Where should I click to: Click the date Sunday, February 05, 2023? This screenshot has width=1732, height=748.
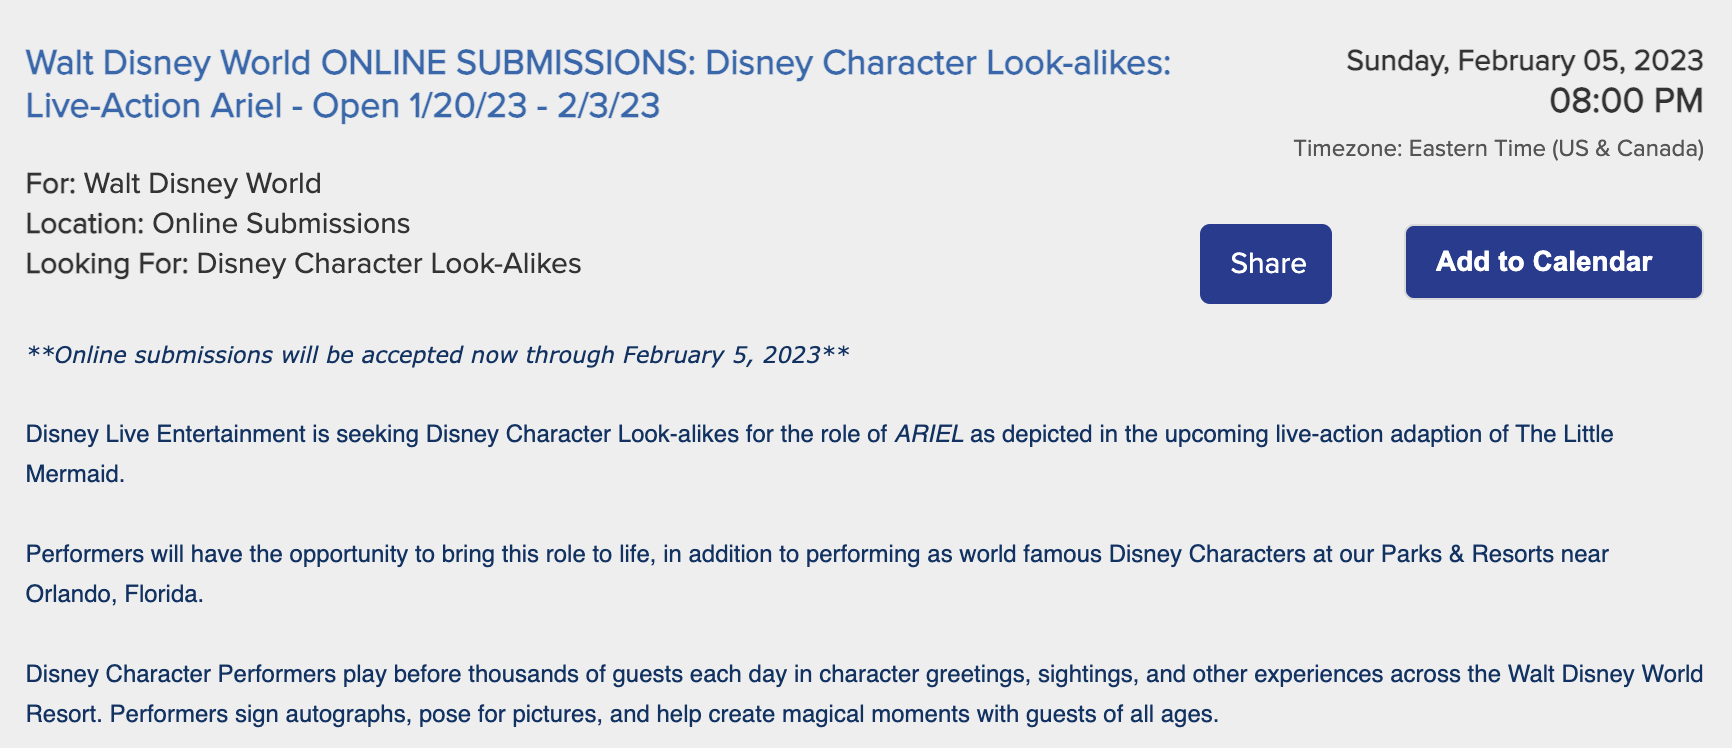pos(1524,61)
